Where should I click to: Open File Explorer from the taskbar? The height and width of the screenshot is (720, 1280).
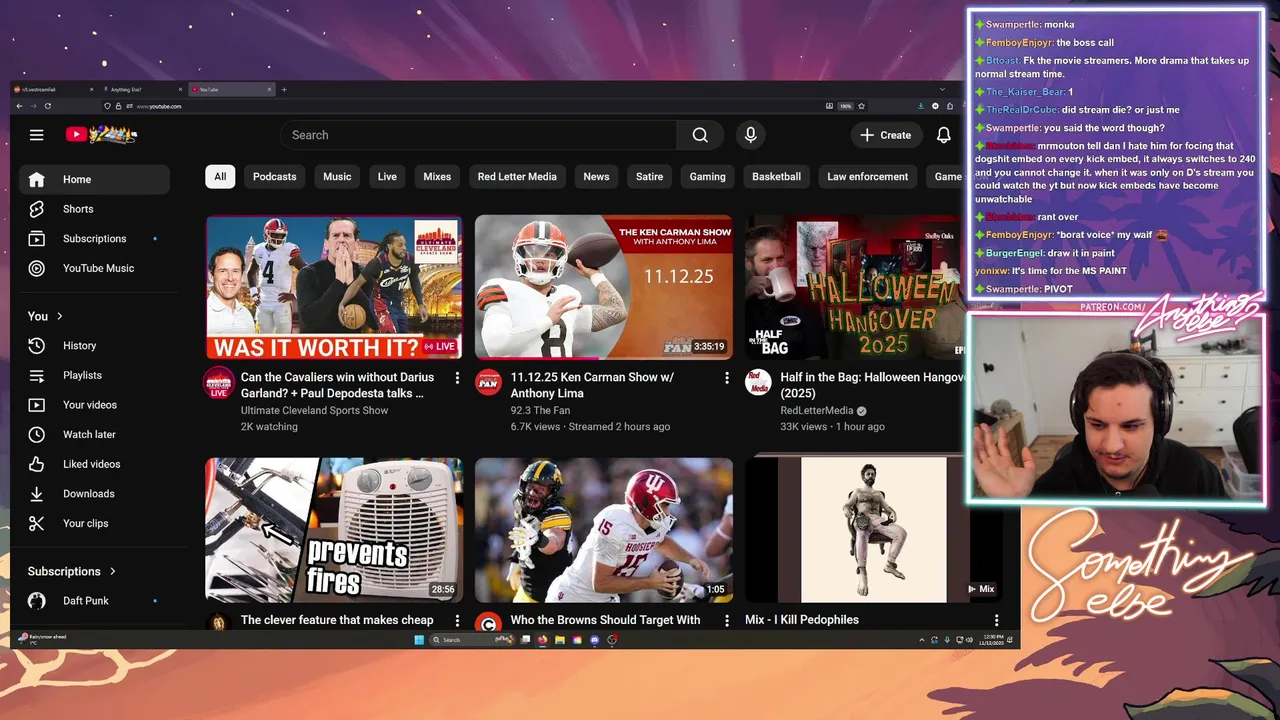[560, 640]
